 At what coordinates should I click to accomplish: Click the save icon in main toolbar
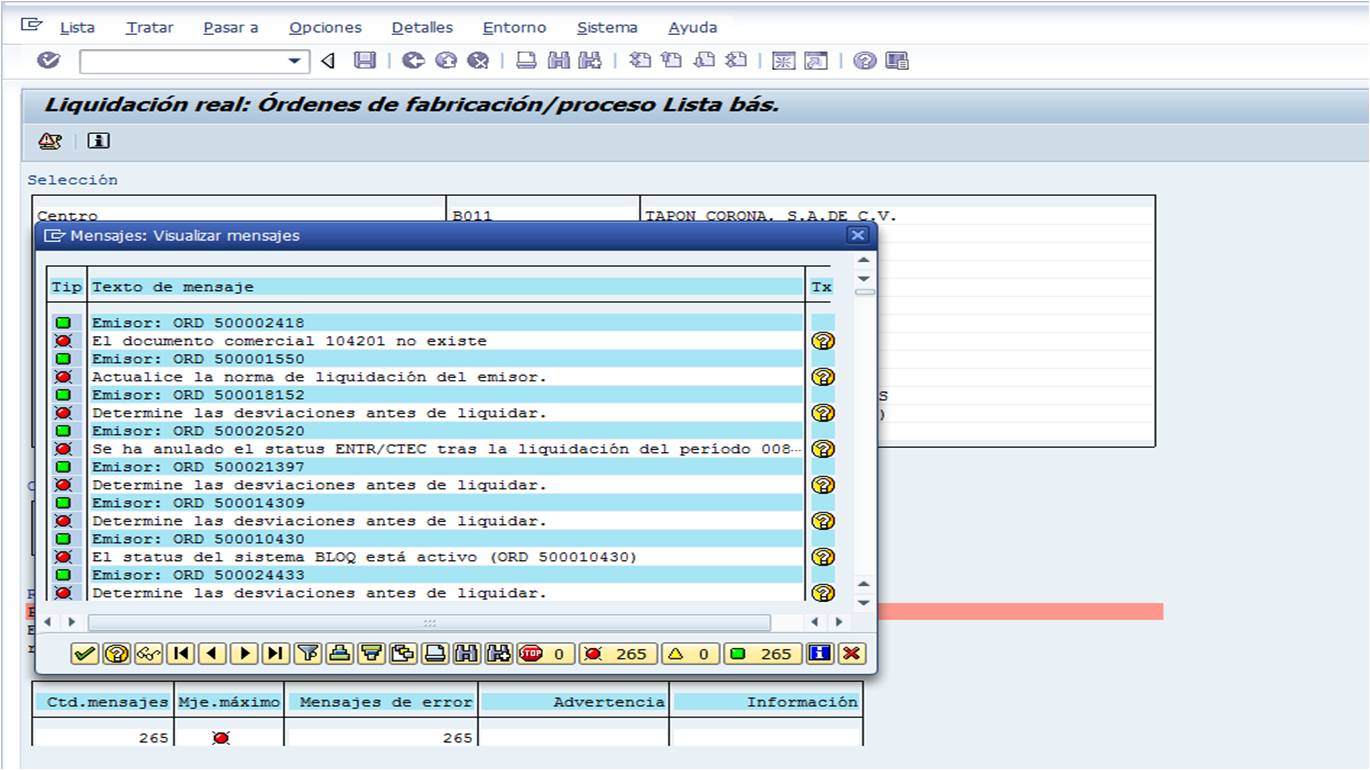click(x=365, y=61)
